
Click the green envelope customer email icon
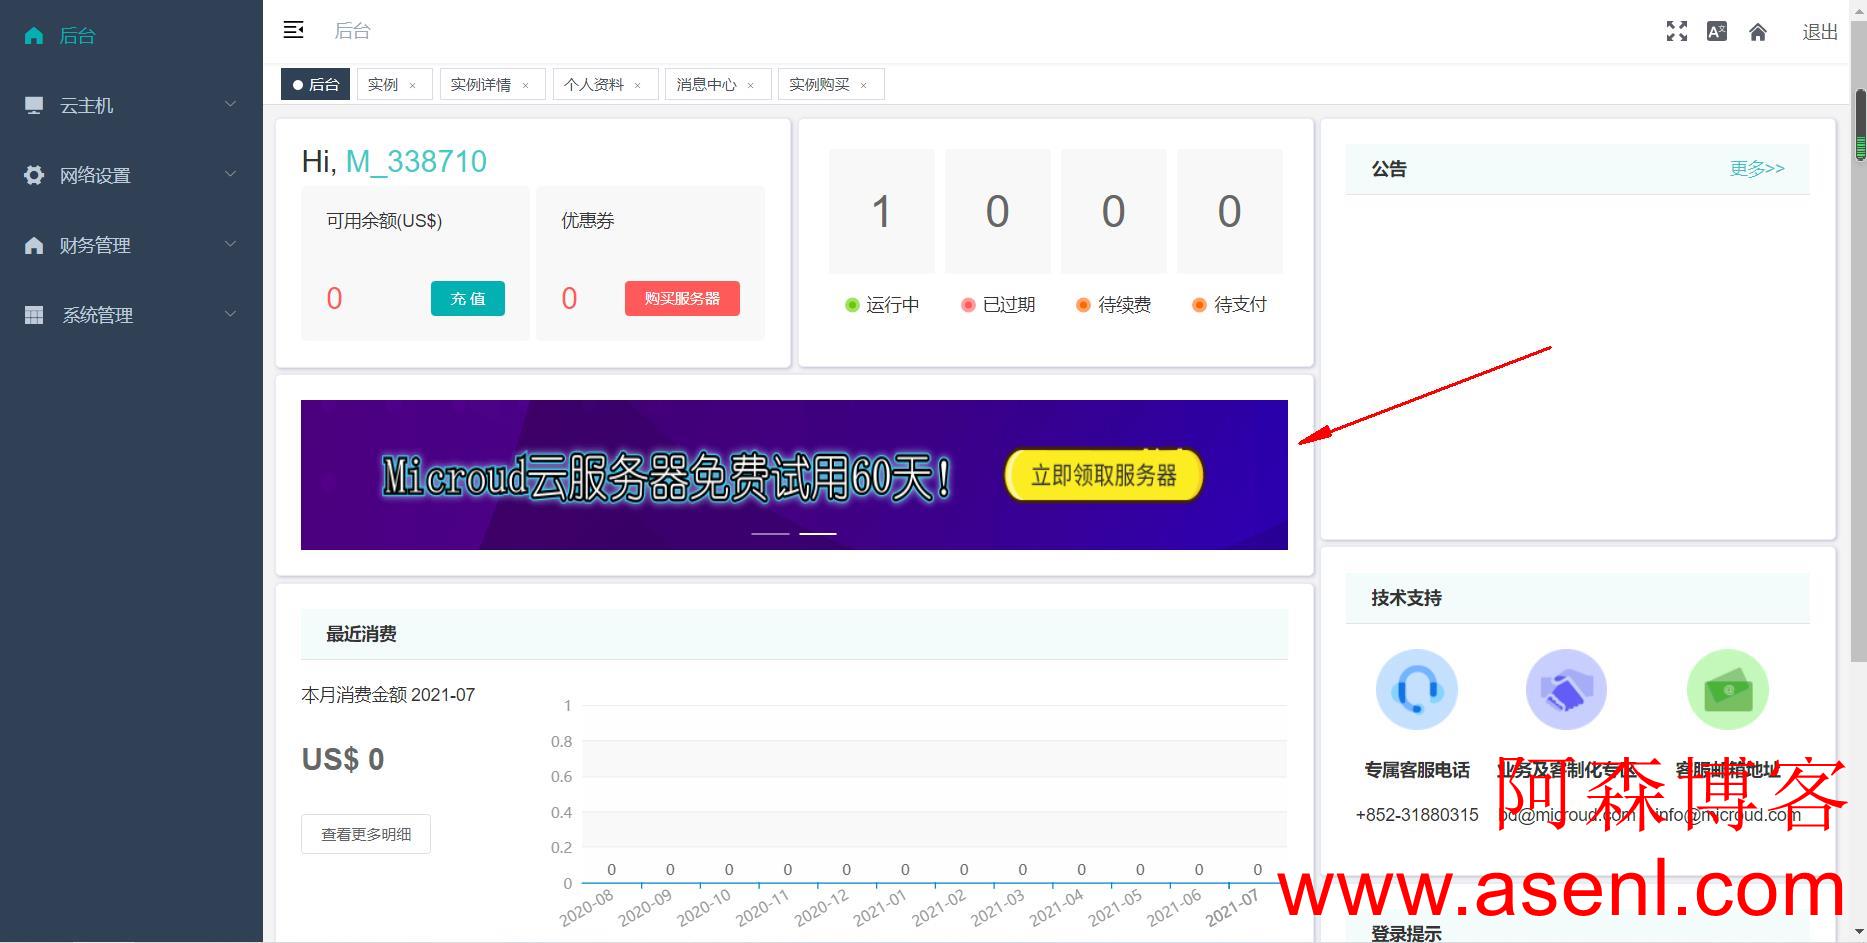point(1728,689)
